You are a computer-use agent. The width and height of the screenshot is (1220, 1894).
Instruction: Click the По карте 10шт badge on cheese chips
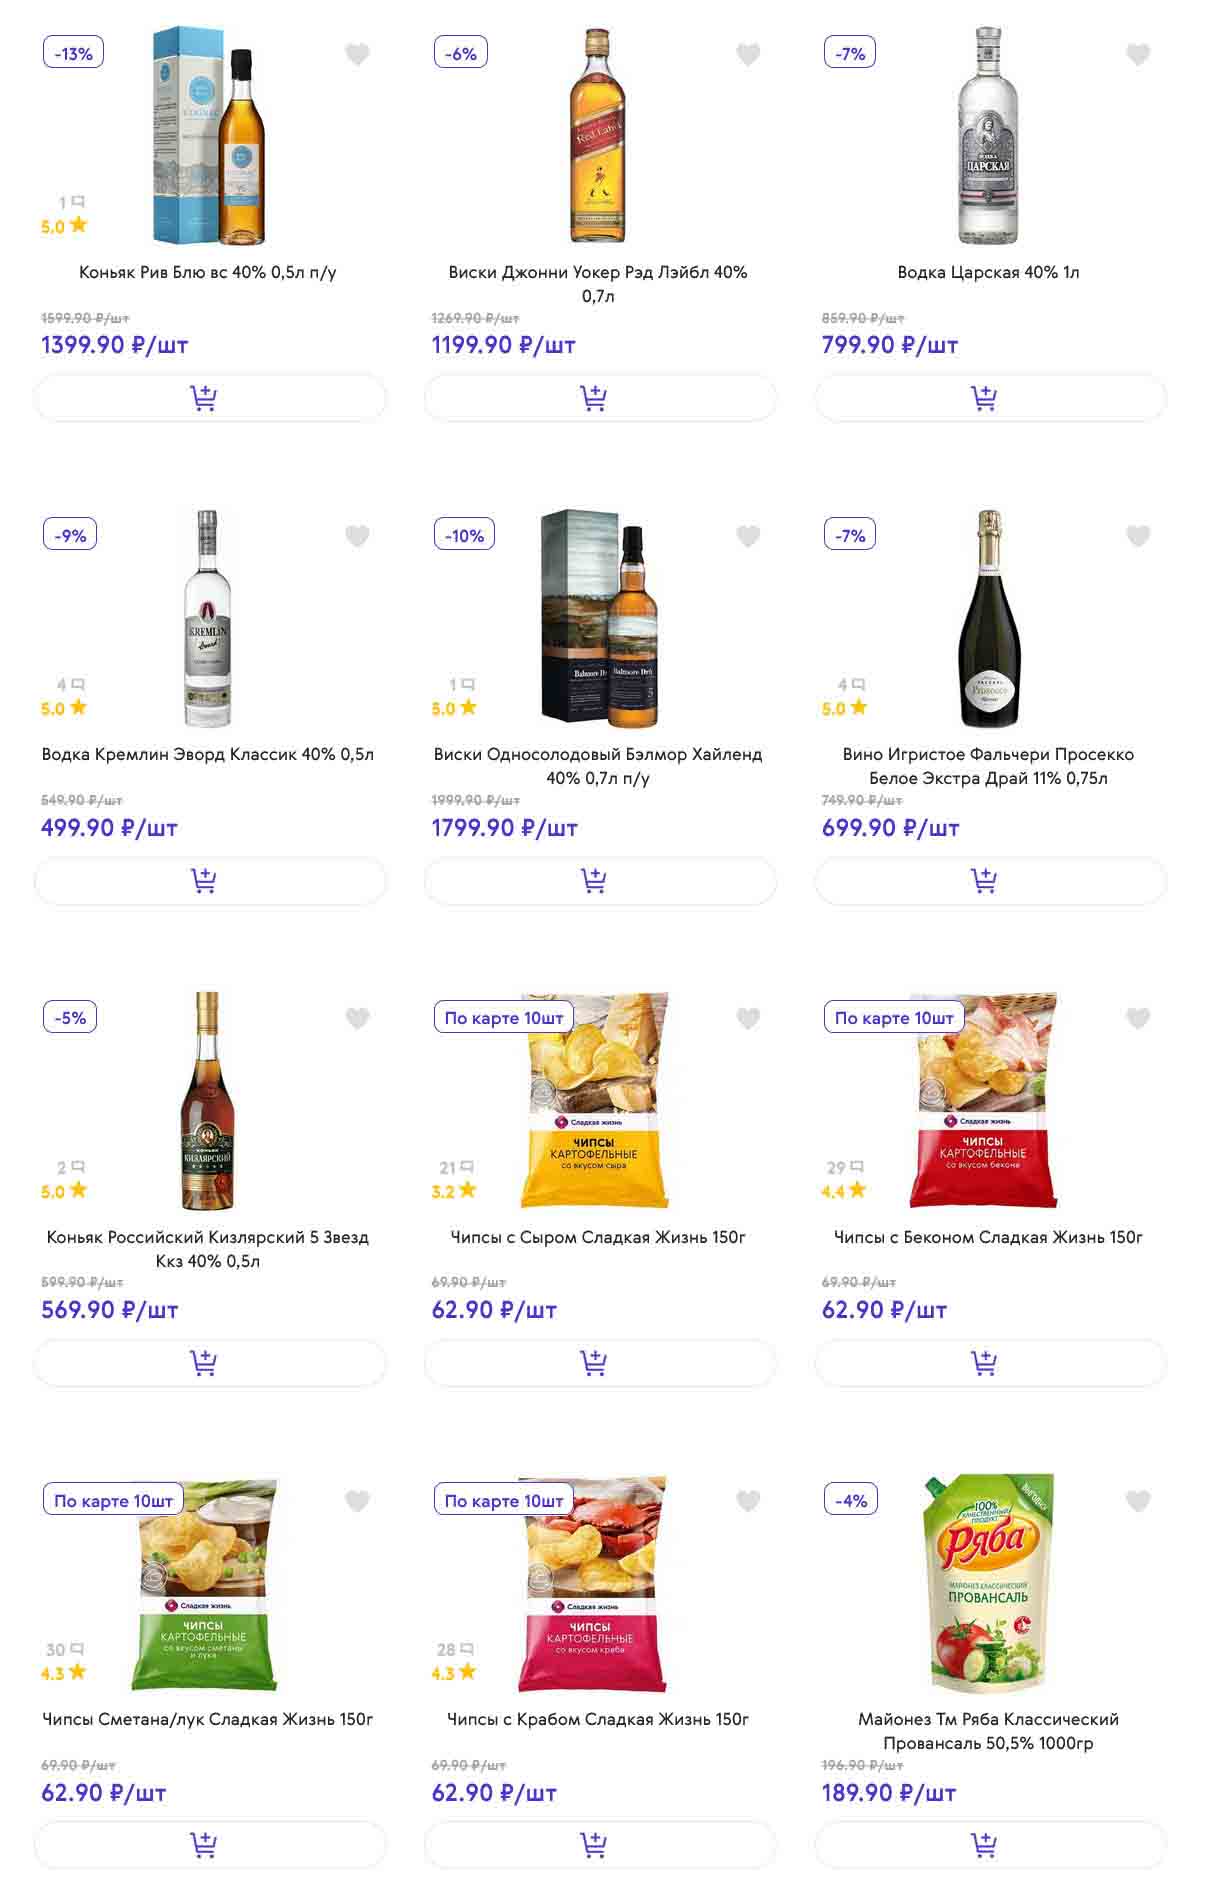click(503, 1018)
